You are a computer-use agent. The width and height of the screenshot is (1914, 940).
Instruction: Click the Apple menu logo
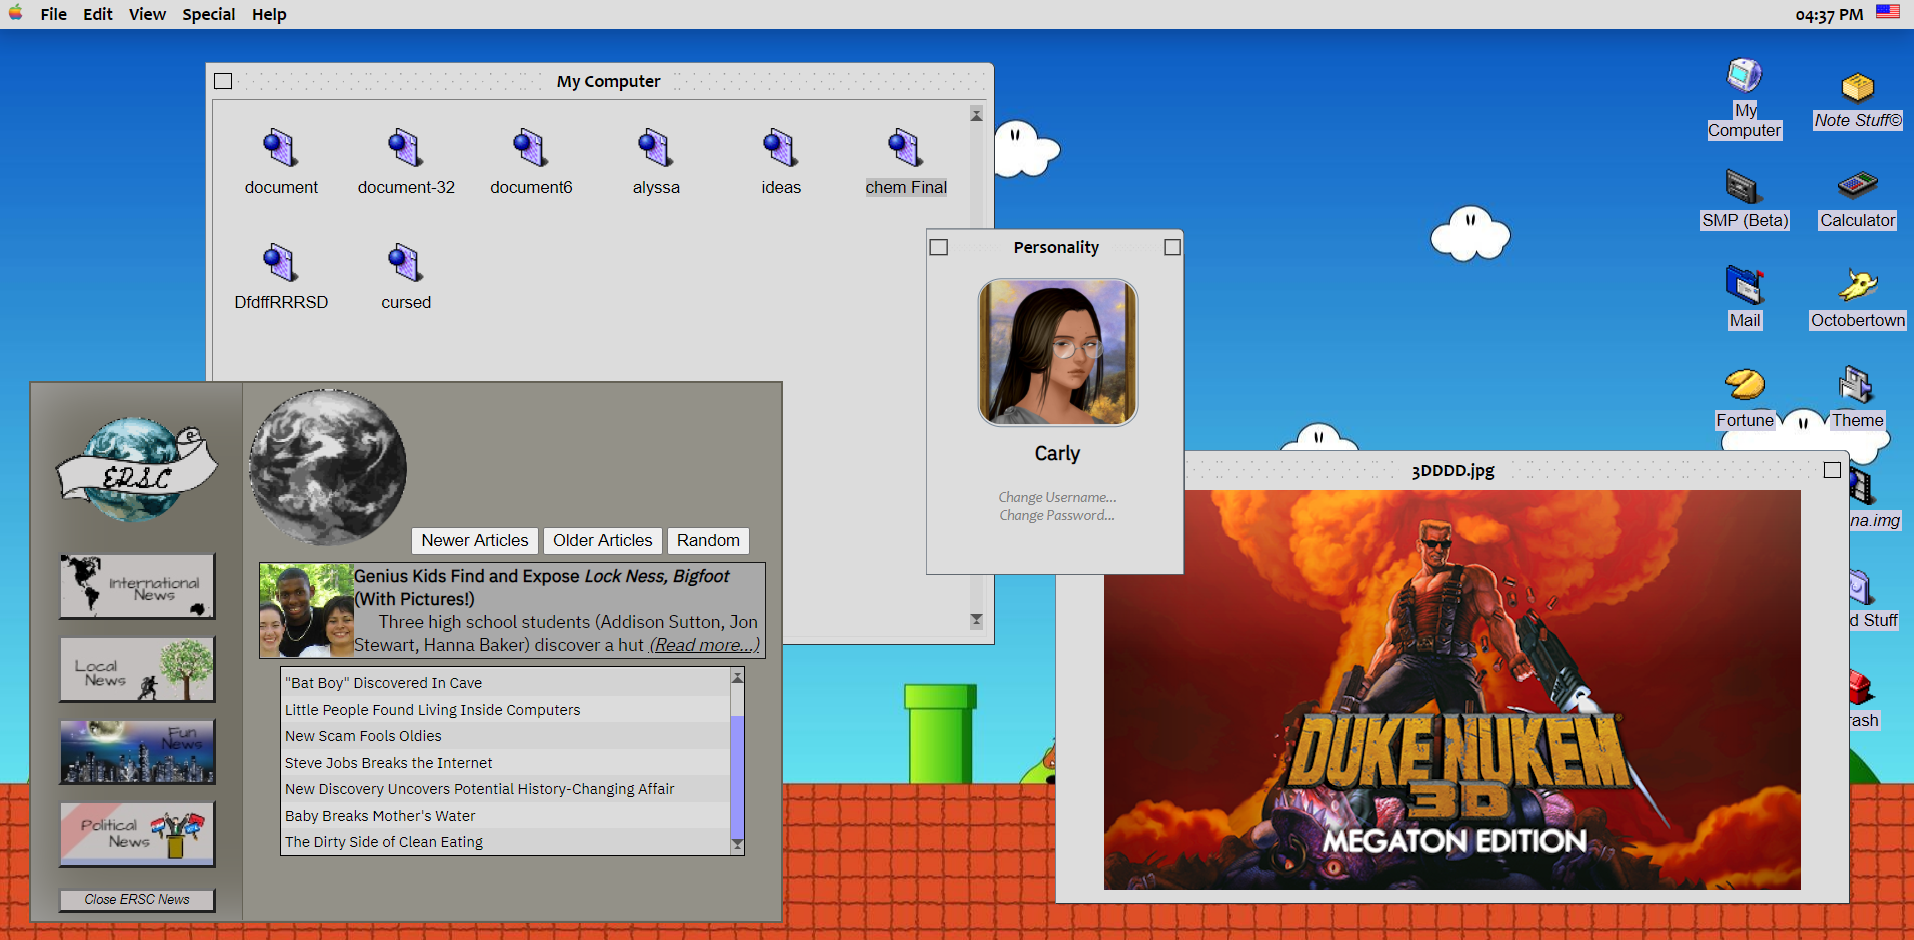16,13
